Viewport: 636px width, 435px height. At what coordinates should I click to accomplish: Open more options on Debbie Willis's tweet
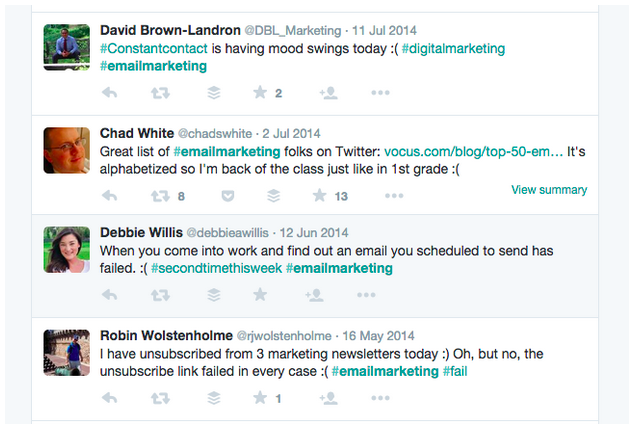point(380,295)
